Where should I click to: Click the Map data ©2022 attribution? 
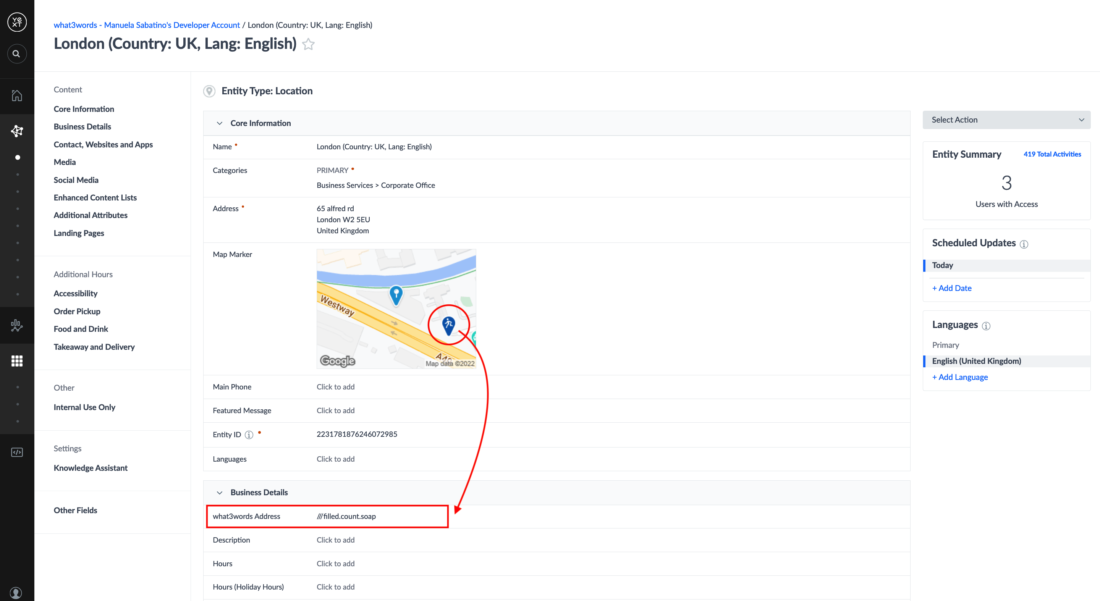[x=450, y=364]
